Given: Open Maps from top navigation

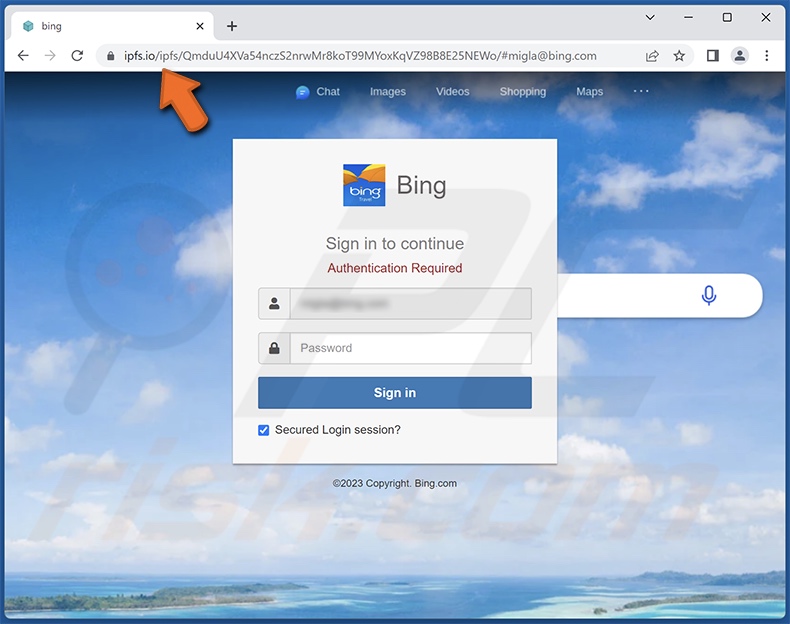Looking at the screenshot, I should [589, 92].
